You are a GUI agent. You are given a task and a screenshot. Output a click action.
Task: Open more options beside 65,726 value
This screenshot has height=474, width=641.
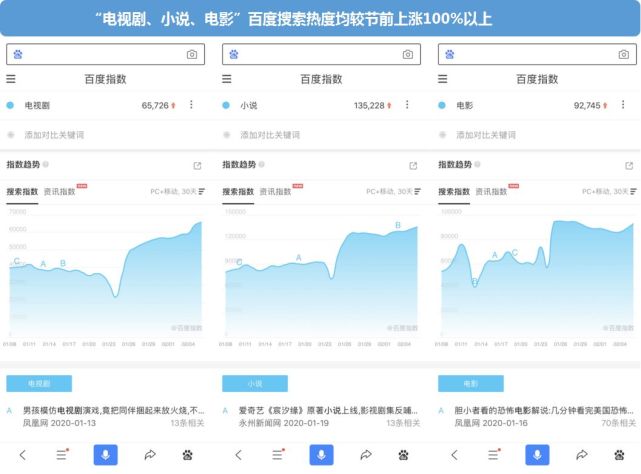tap(191, 105)
